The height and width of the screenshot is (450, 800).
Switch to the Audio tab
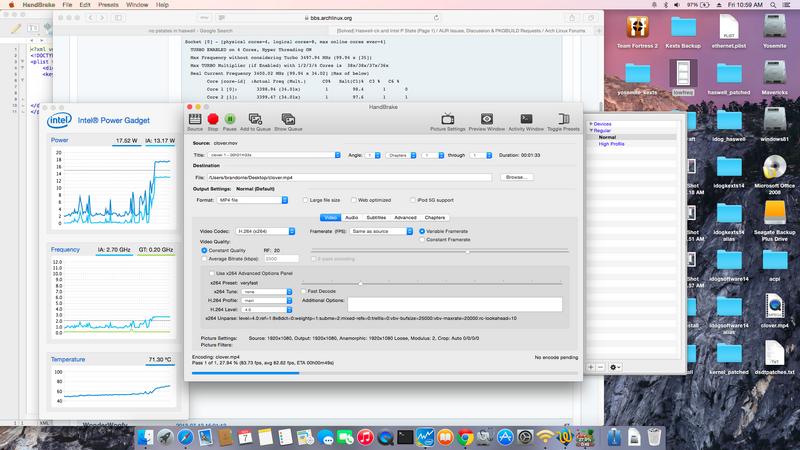352,217
